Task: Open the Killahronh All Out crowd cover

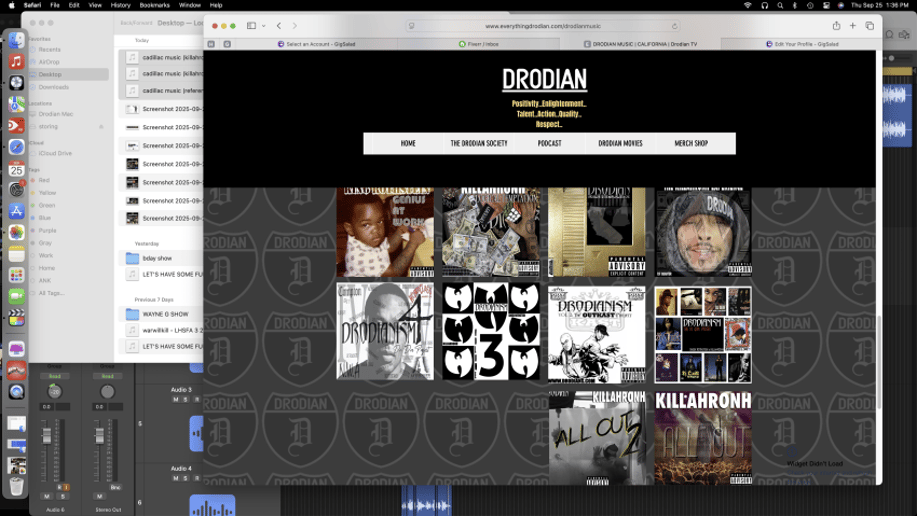Action: [703, 438]
